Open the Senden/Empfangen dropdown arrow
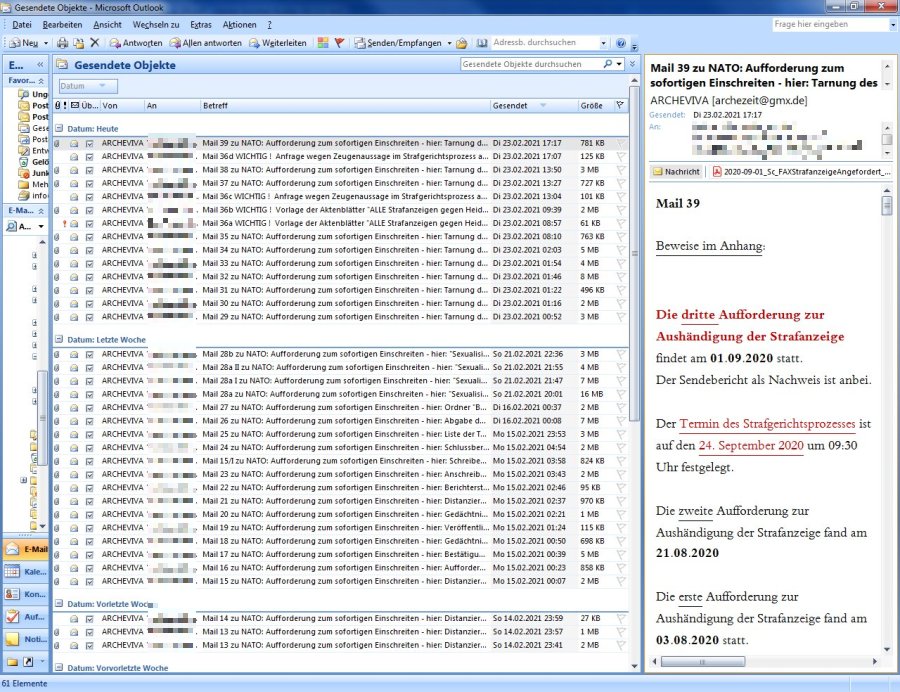This screenshot has width=900, height=692. [449, 43]
